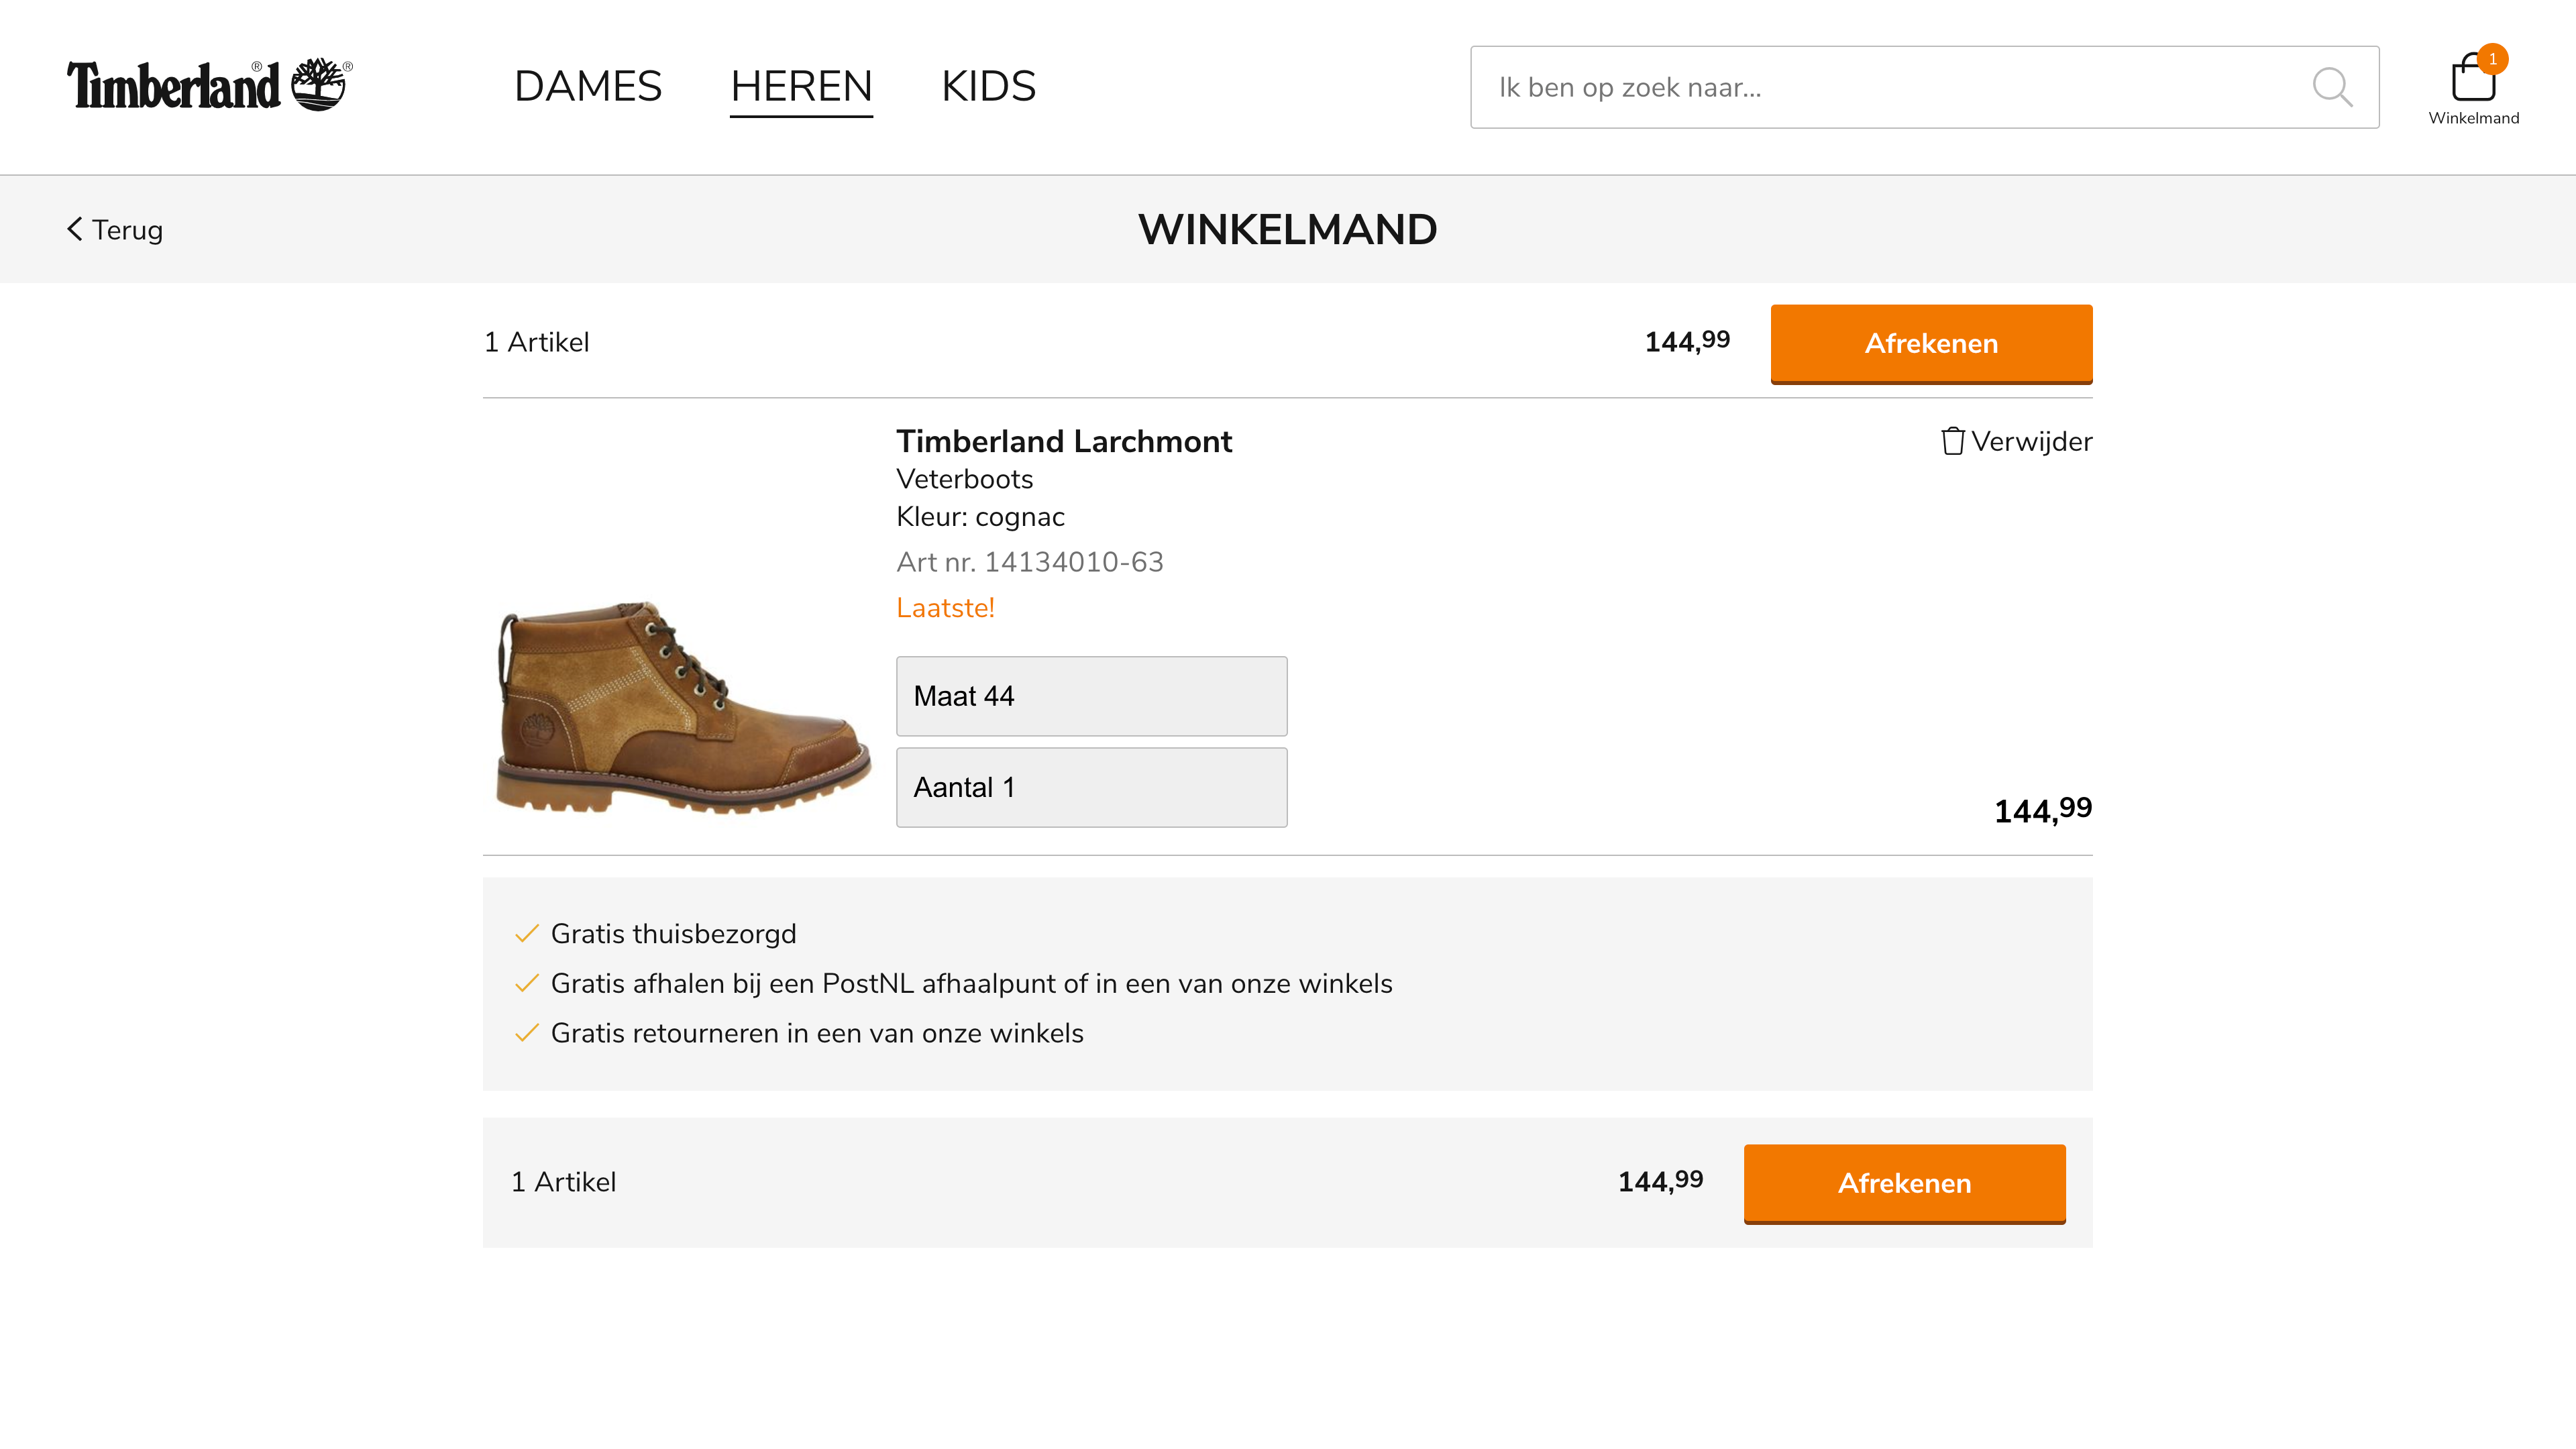Click the back chevron beside Terug
2576x1449 pixels.
coord(75,229)
